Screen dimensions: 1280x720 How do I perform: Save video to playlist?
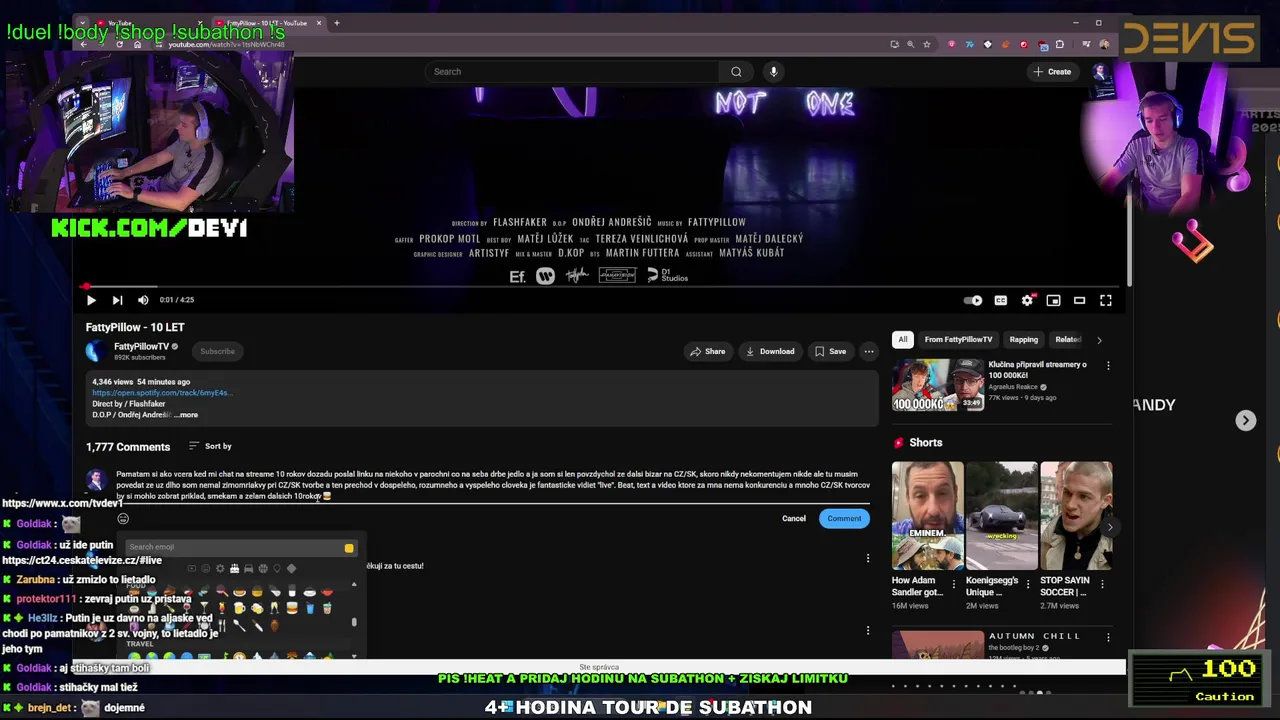(x=830, y=351)
